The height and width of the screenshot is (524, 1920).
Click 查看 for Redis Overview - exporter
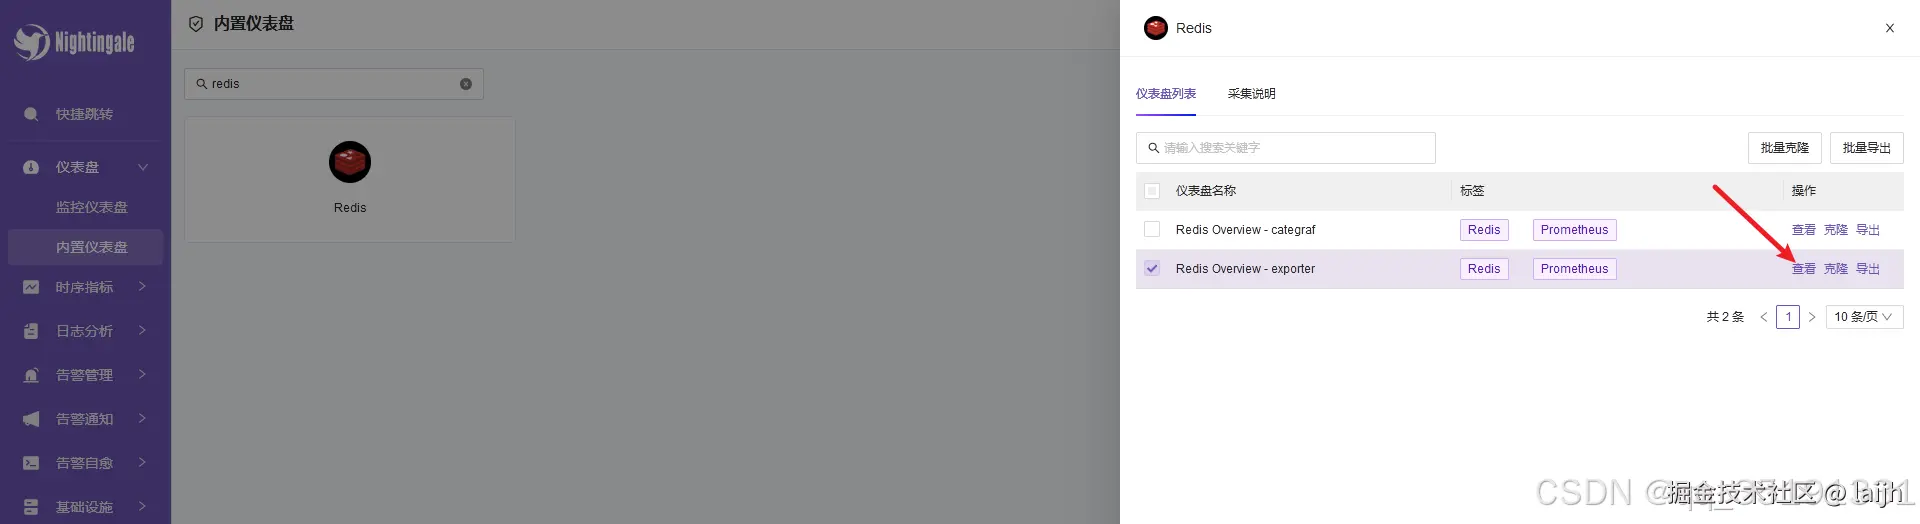[1804, 269]
